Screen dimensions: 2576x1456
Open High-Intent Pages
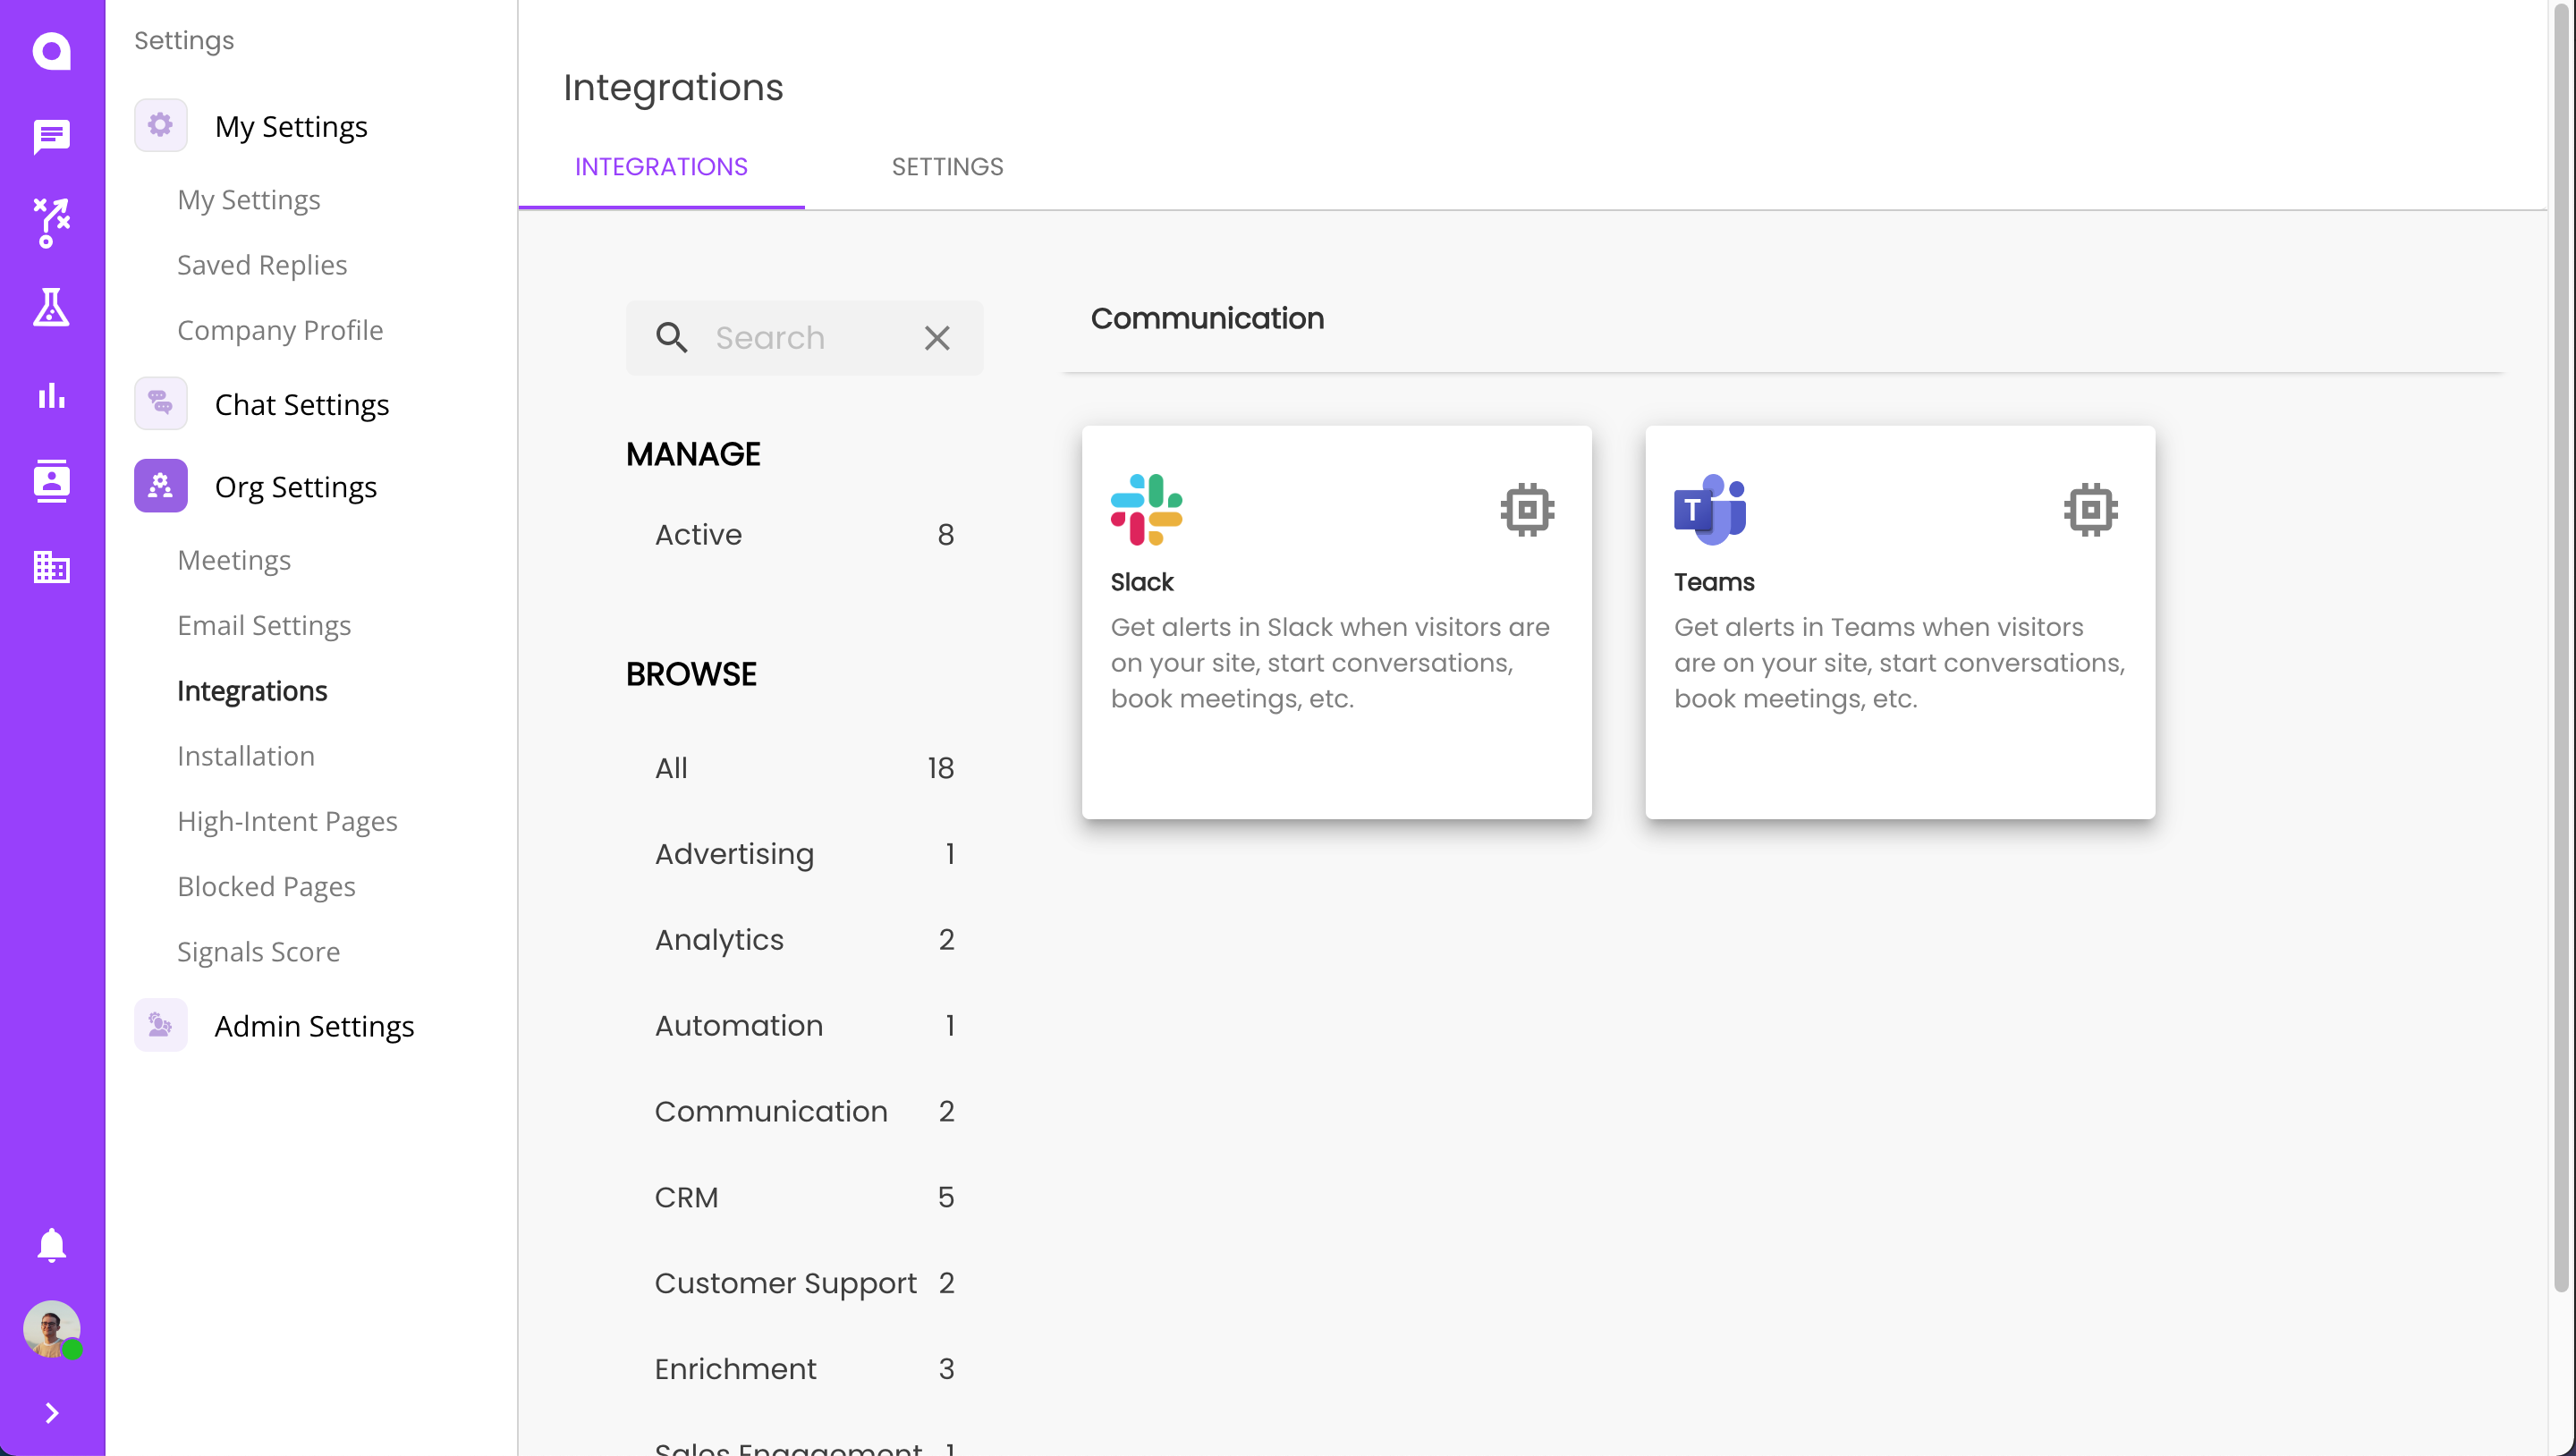(287, 821)
